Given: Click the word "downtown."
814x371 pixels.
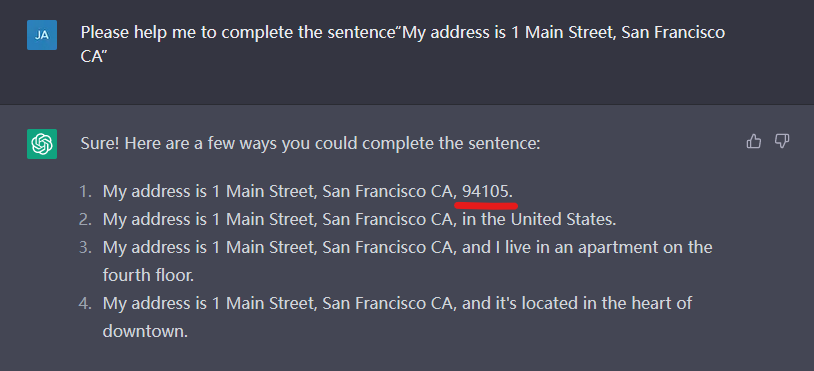Looking at the screenshot, I should (145, 331).
